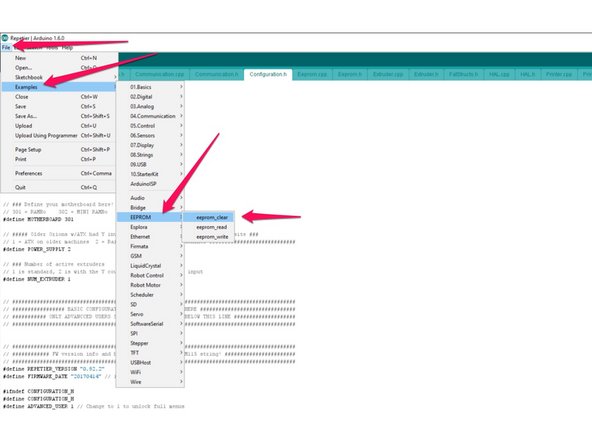
Task: Expand the 06.Sensors examples submenu
Action: coord(150,135)
